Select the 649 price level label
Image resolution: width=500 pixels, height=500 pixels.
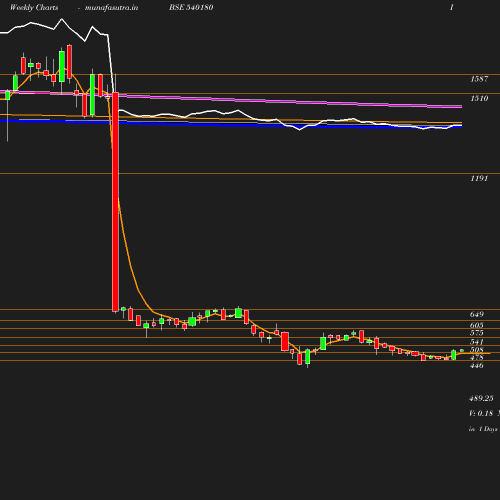(477, 314)
